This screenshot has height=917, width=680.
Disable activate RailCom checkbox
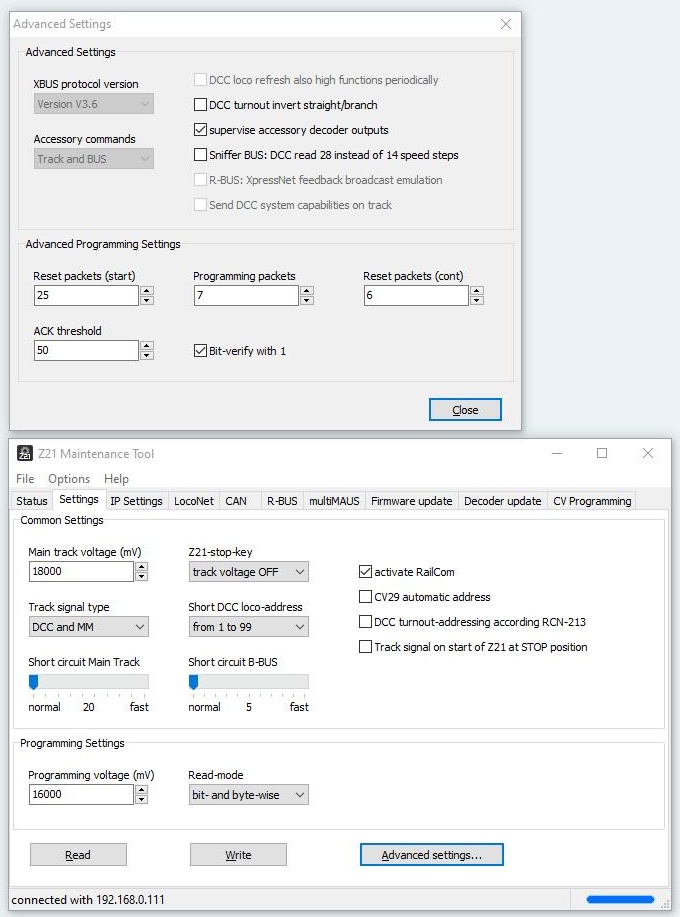[x=365, y=571]
